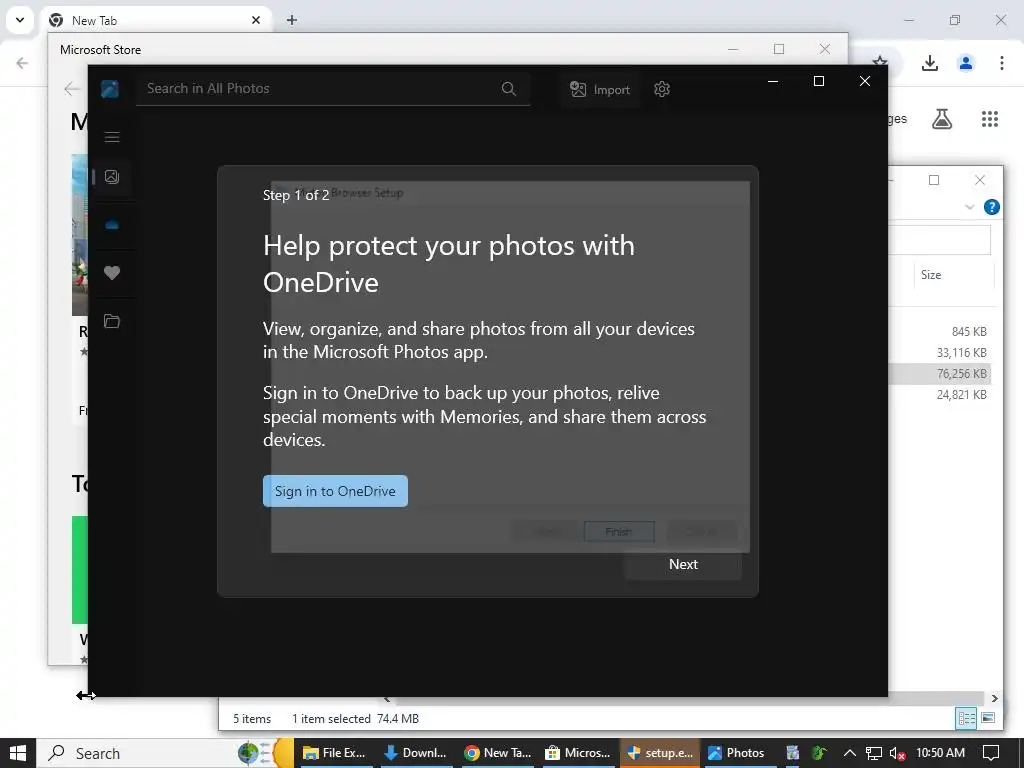
Task: Click the taskbar Search box
Action: point(165,753)
